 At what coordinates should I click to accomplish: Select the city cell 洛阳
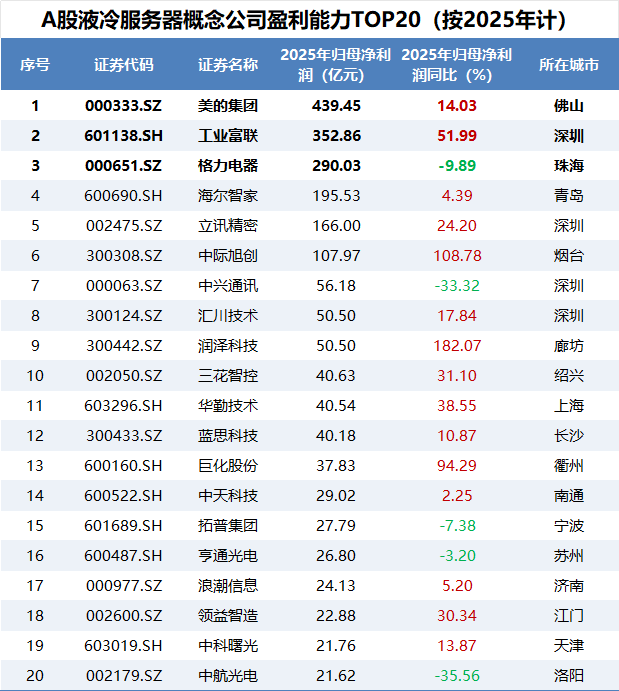coord(569,675)
